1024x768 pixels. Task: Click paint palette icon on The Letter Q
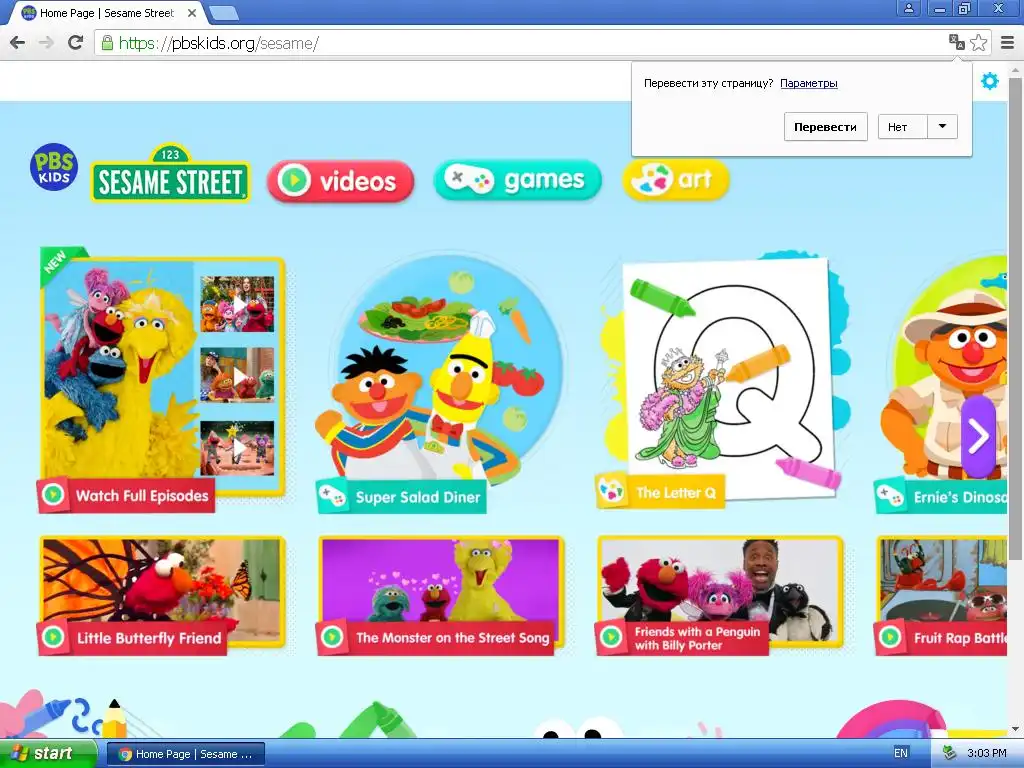click(x=611, y=491)
